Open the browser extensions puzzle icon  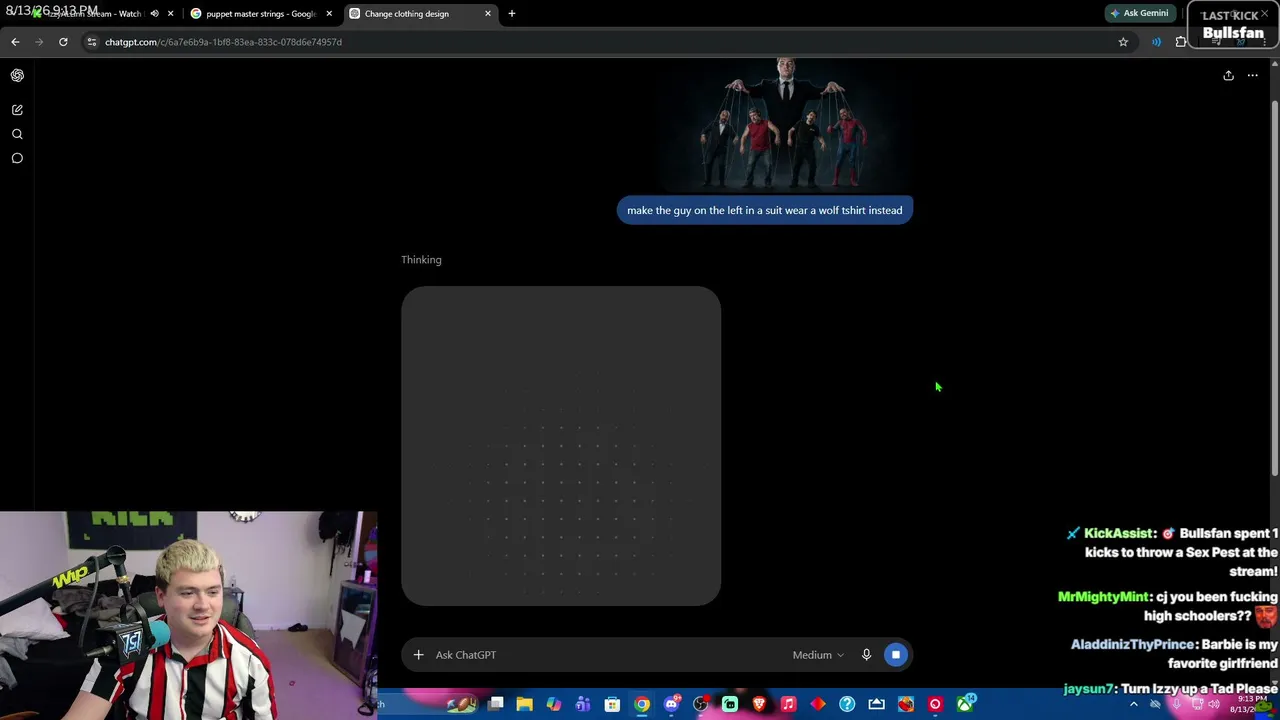1181,42
